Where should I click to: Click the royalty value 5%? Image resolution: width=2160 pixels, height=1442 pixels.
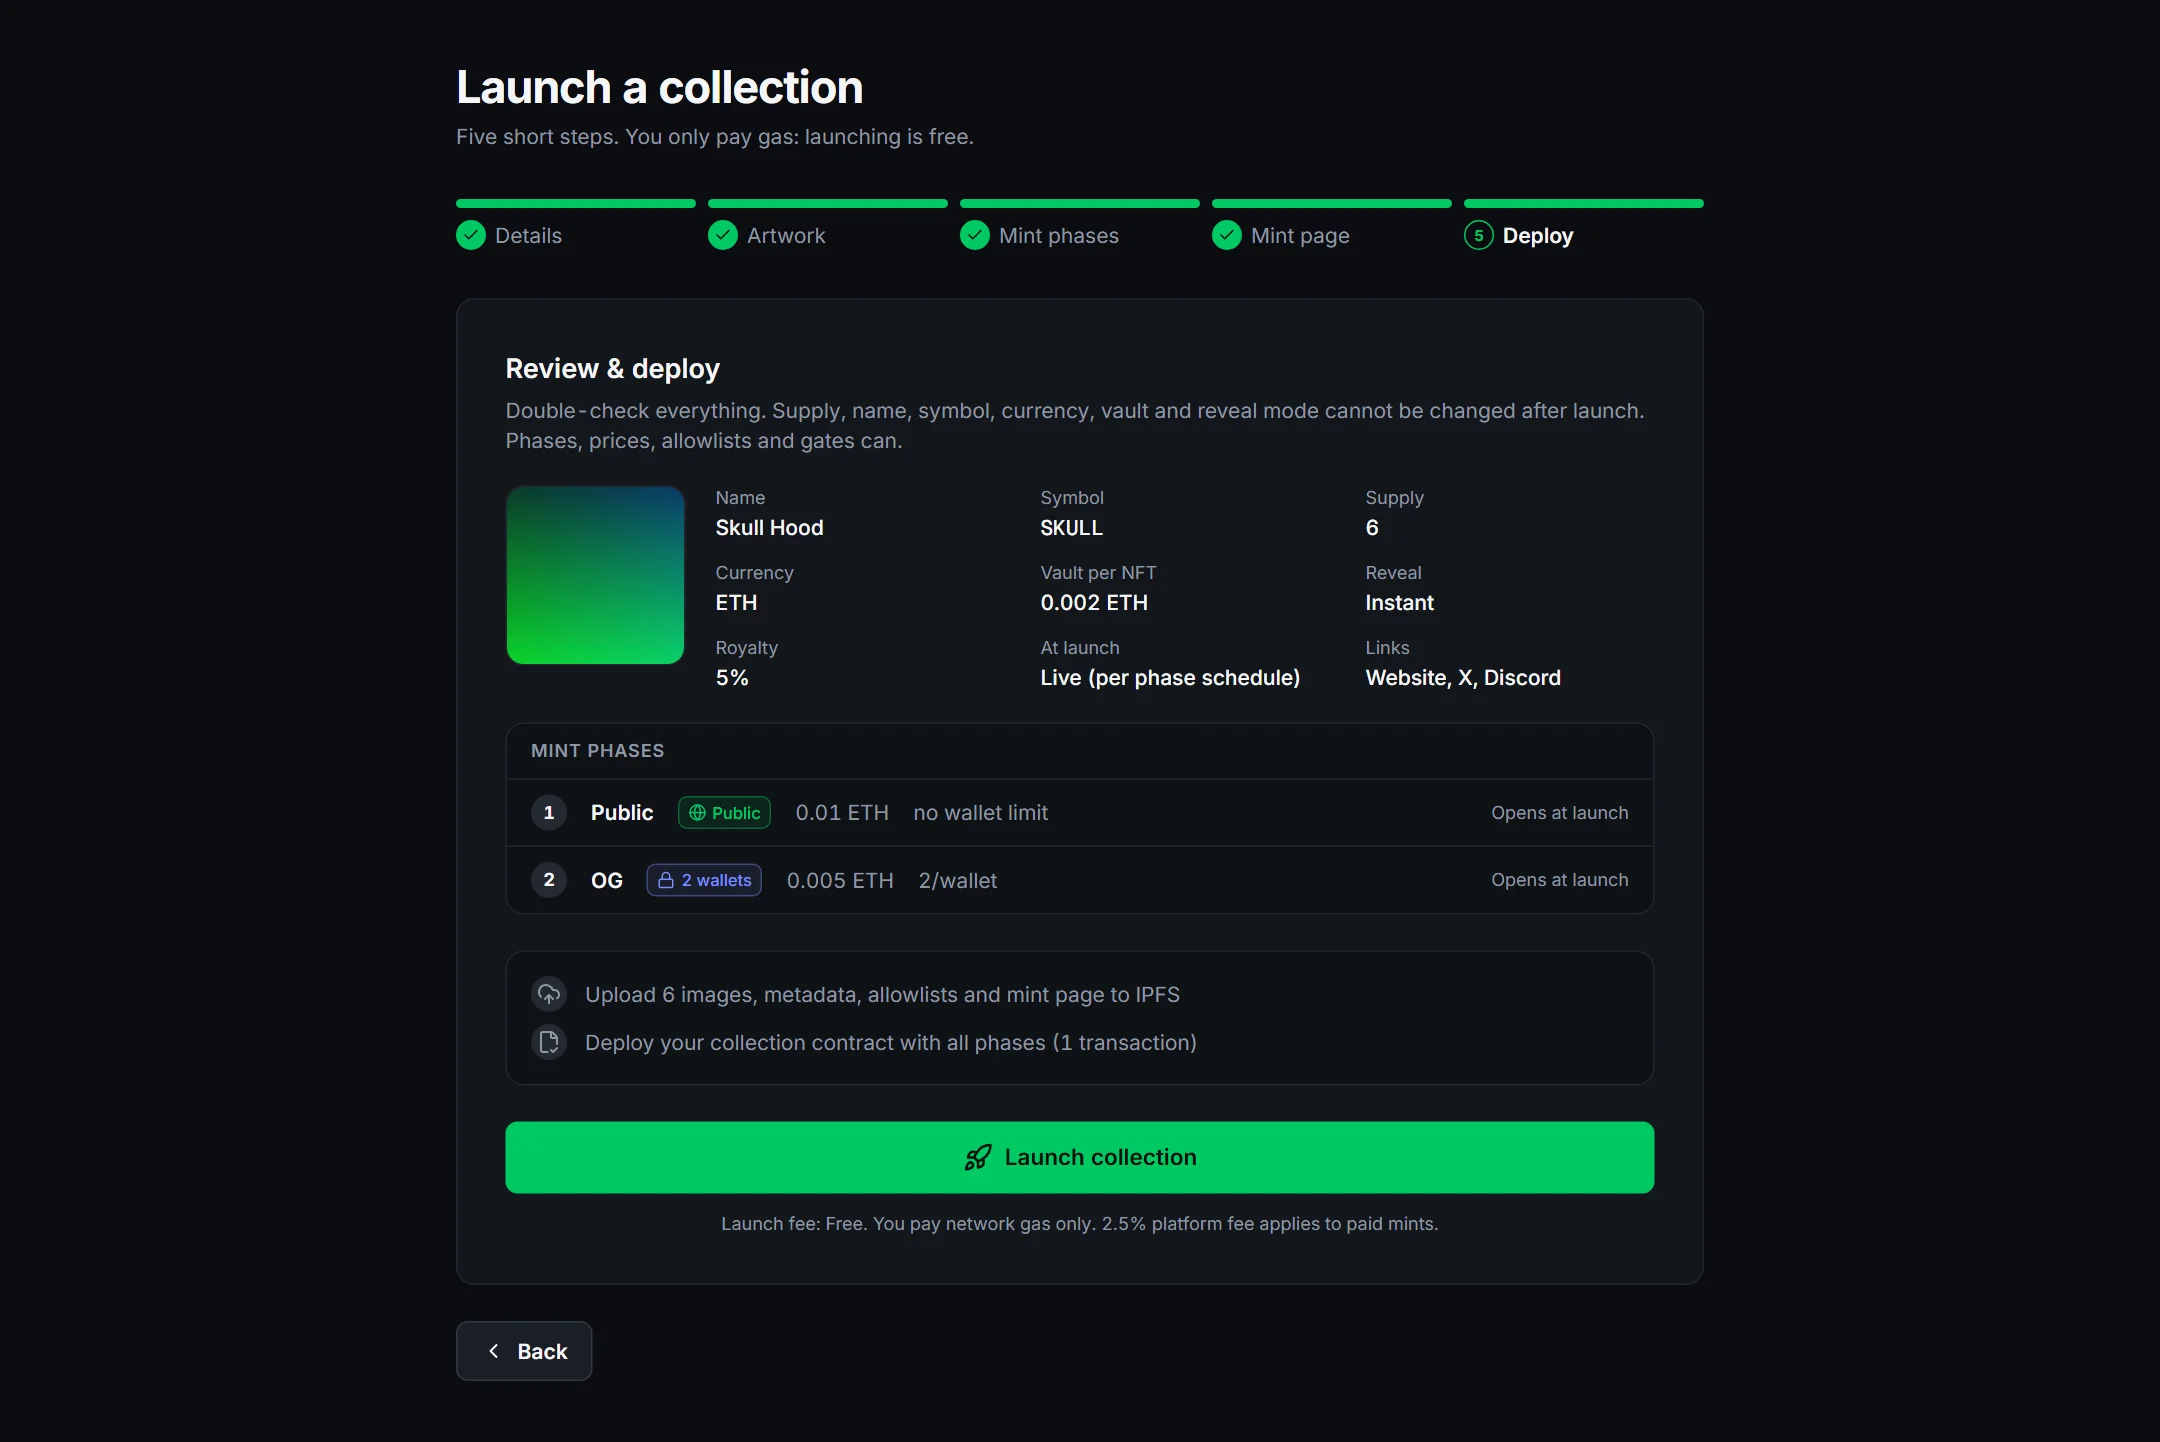pos(732,678)
